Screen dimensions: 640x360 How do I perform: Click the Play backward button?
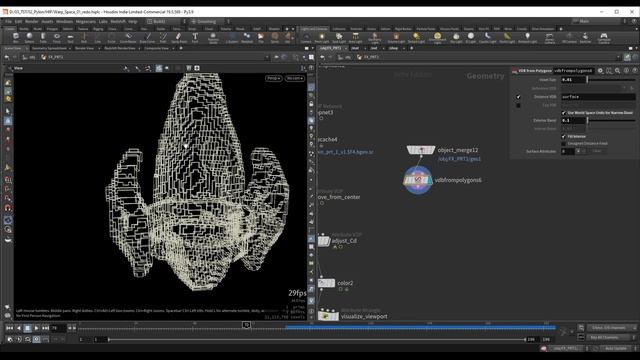[x=18, y=328]
